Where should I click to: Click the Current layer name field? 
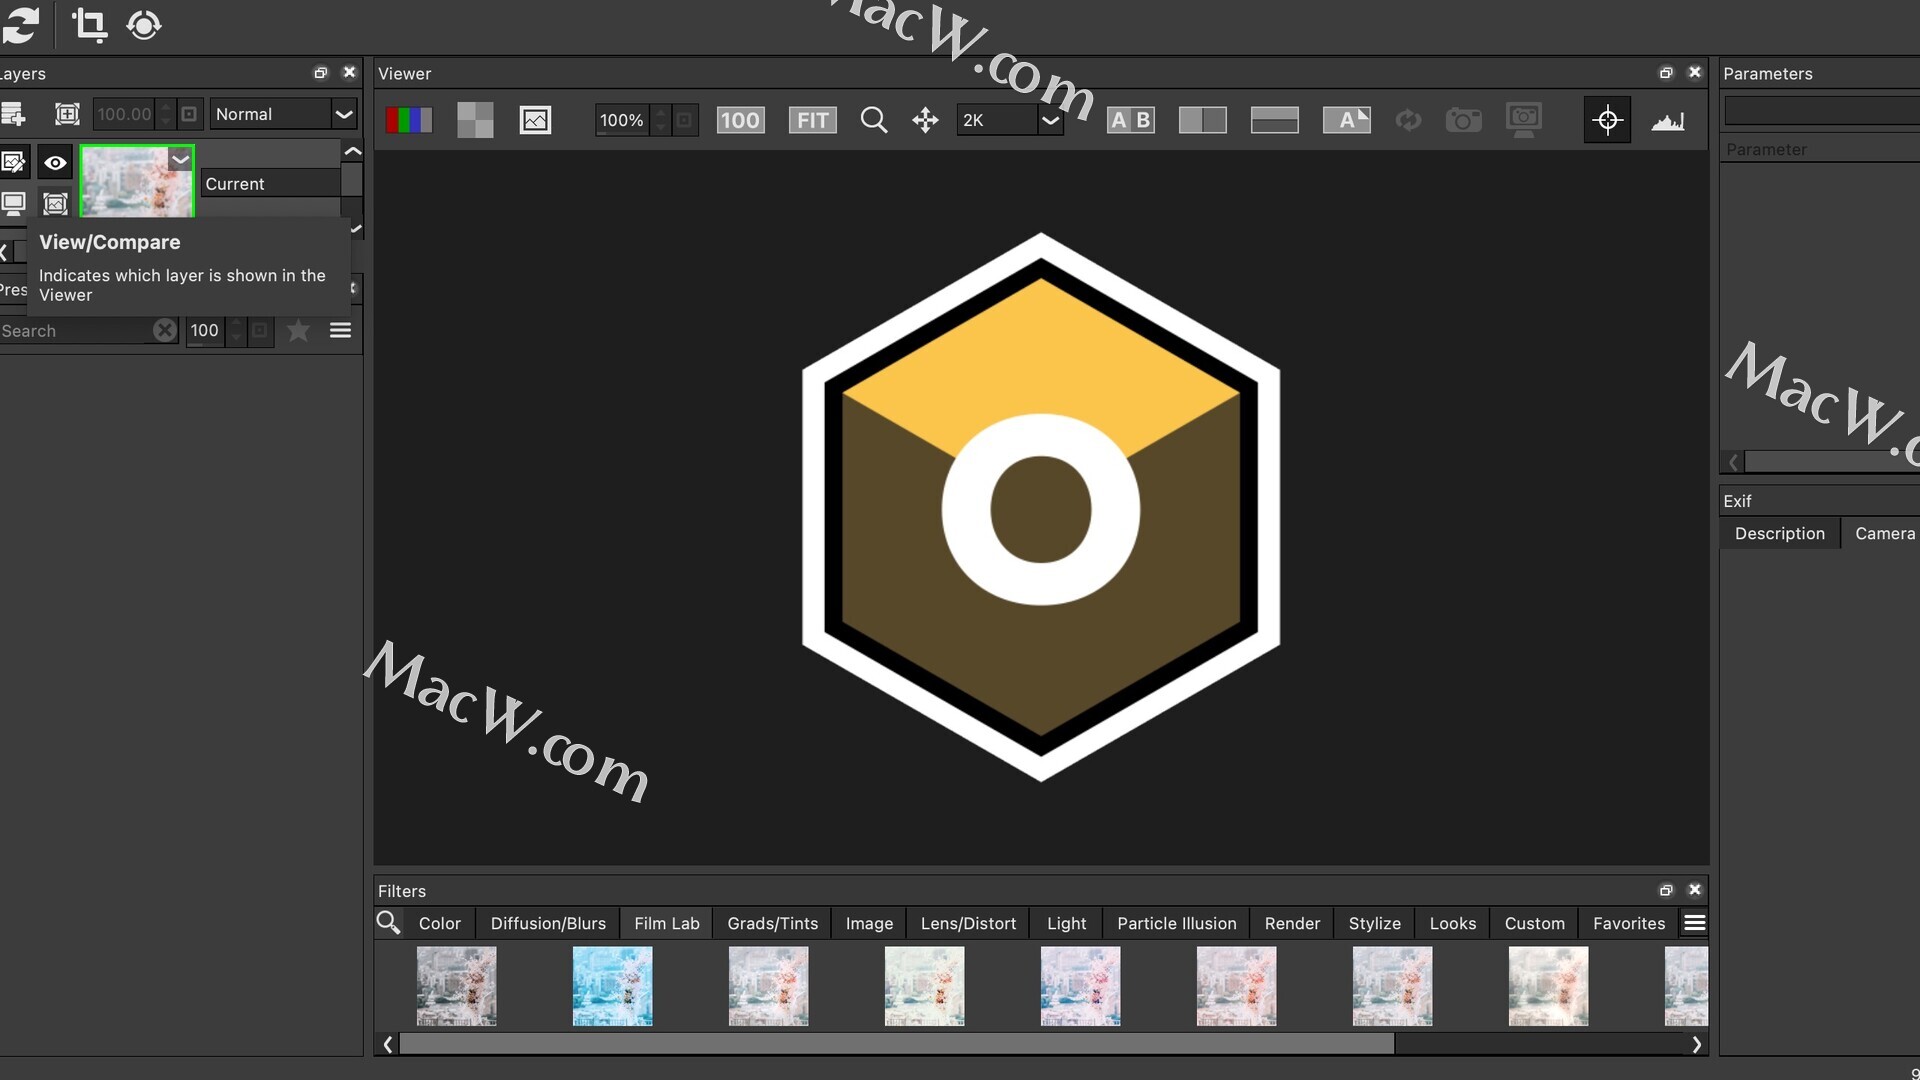point(271,183)
